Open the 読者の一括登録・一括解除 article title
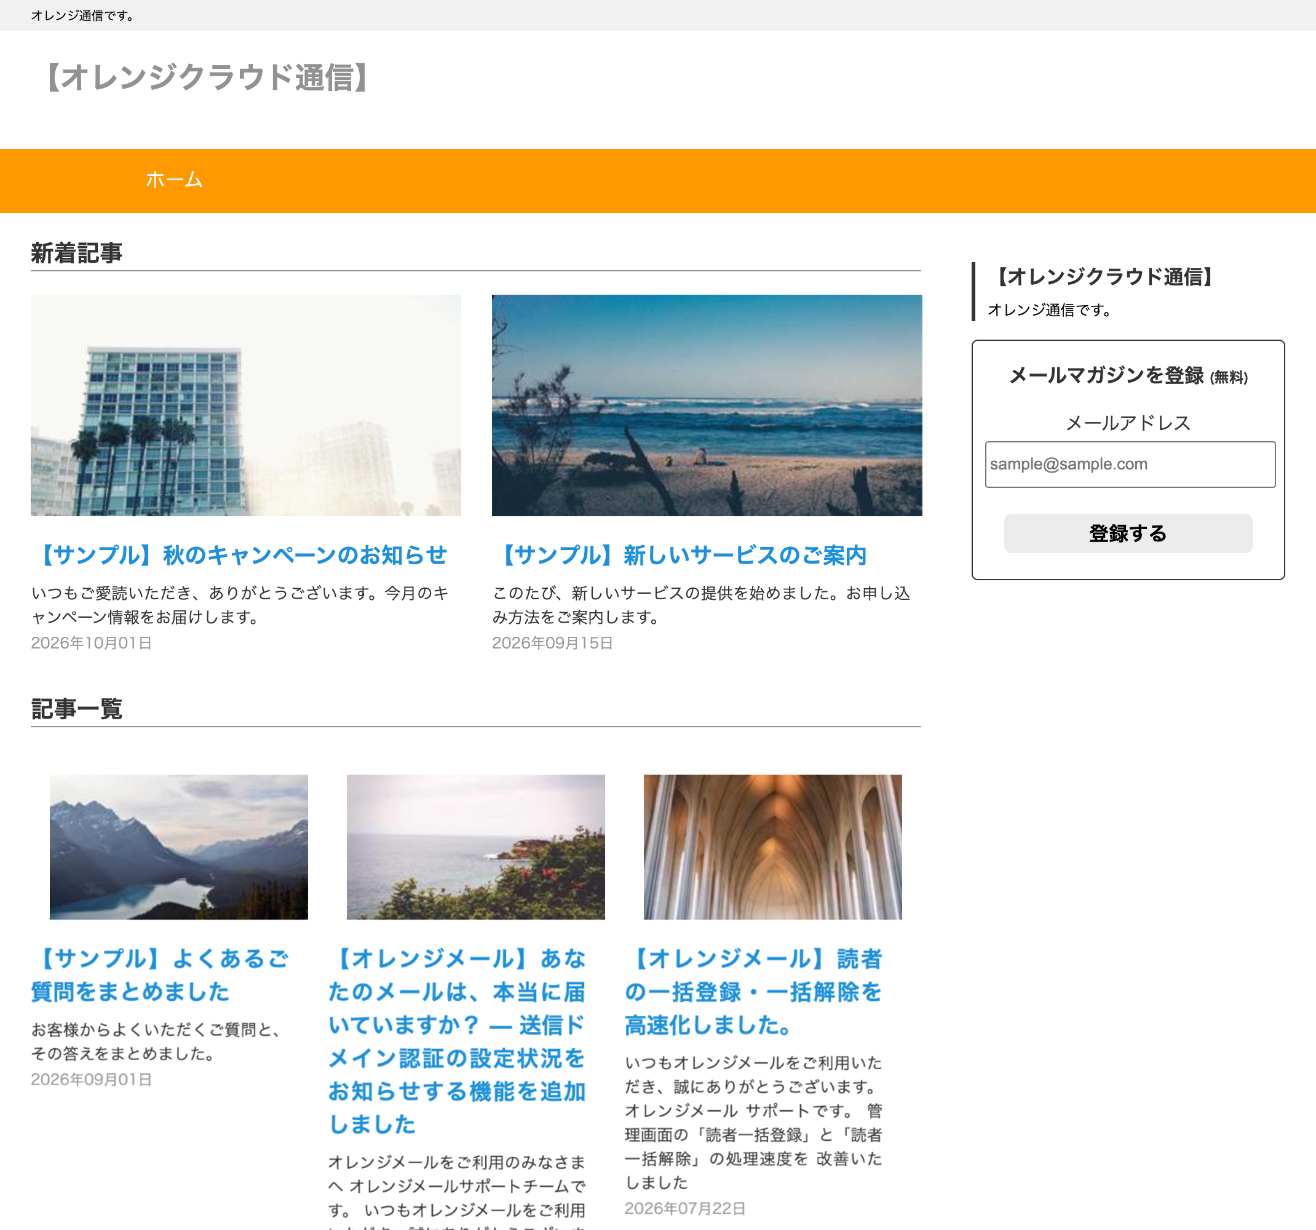 tap(754, 992)
